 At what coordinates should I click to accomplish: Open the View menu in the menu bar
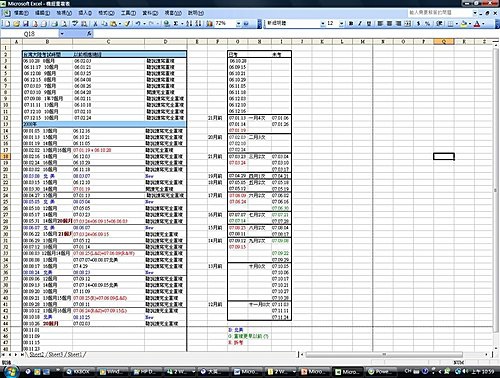[64, 13]
